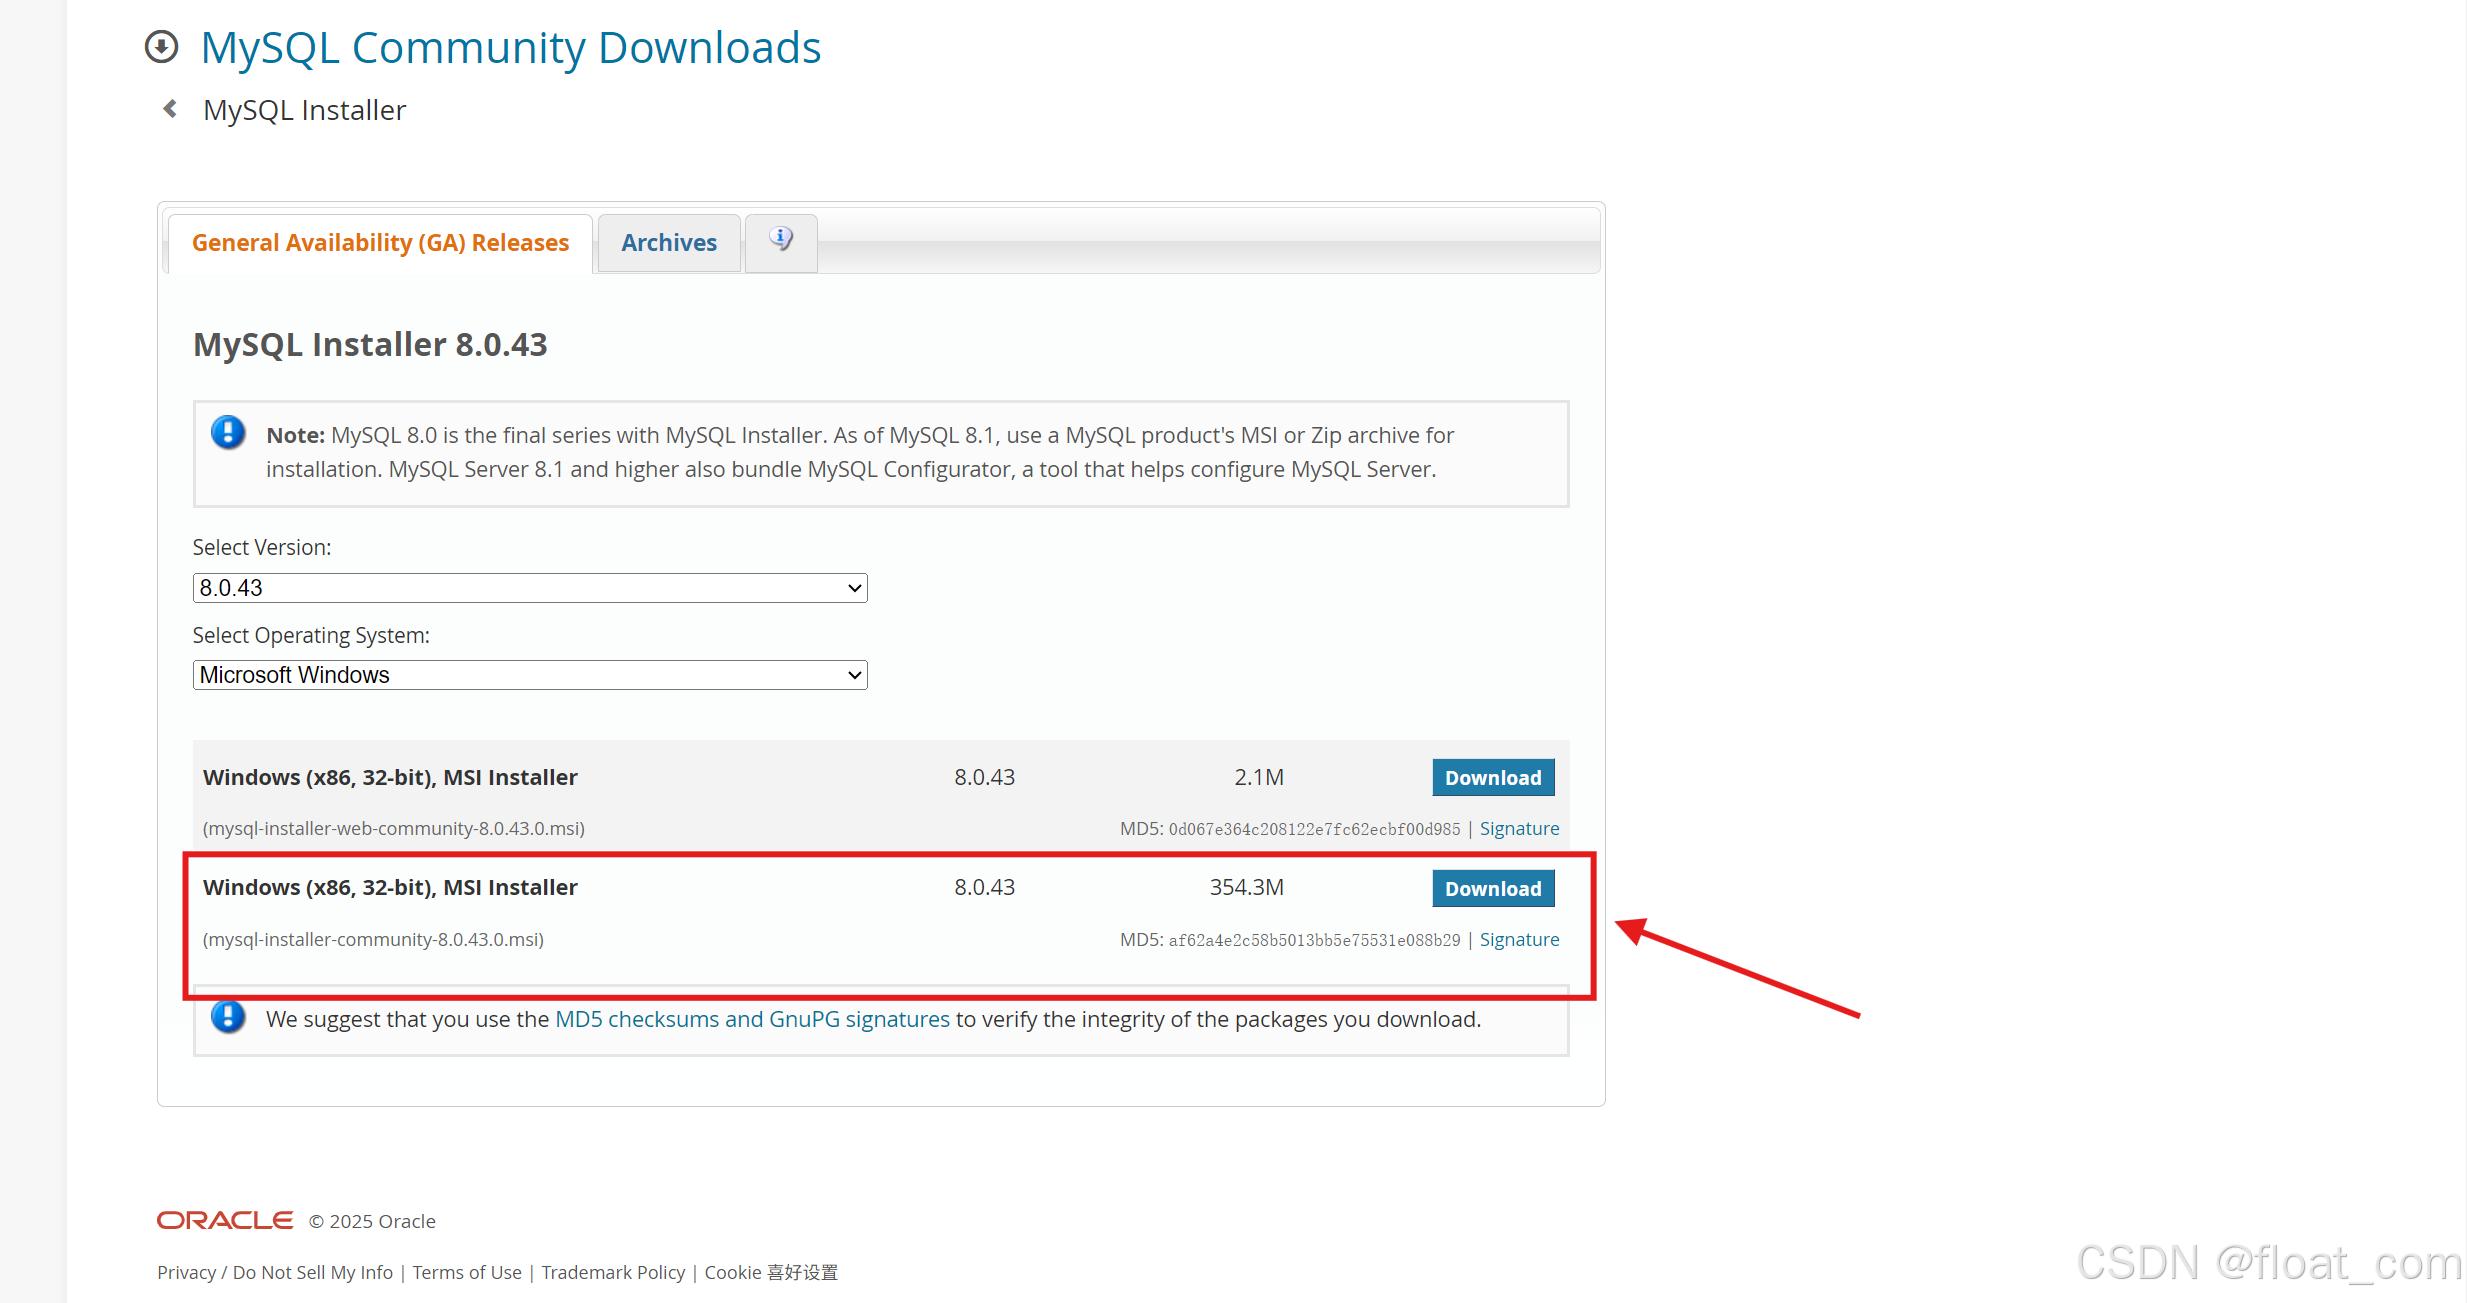This screenshot has height=1303, width=2467.
Task: Click 8.0.43 version in the 354.3M row
Action: (x=984, y=887)
